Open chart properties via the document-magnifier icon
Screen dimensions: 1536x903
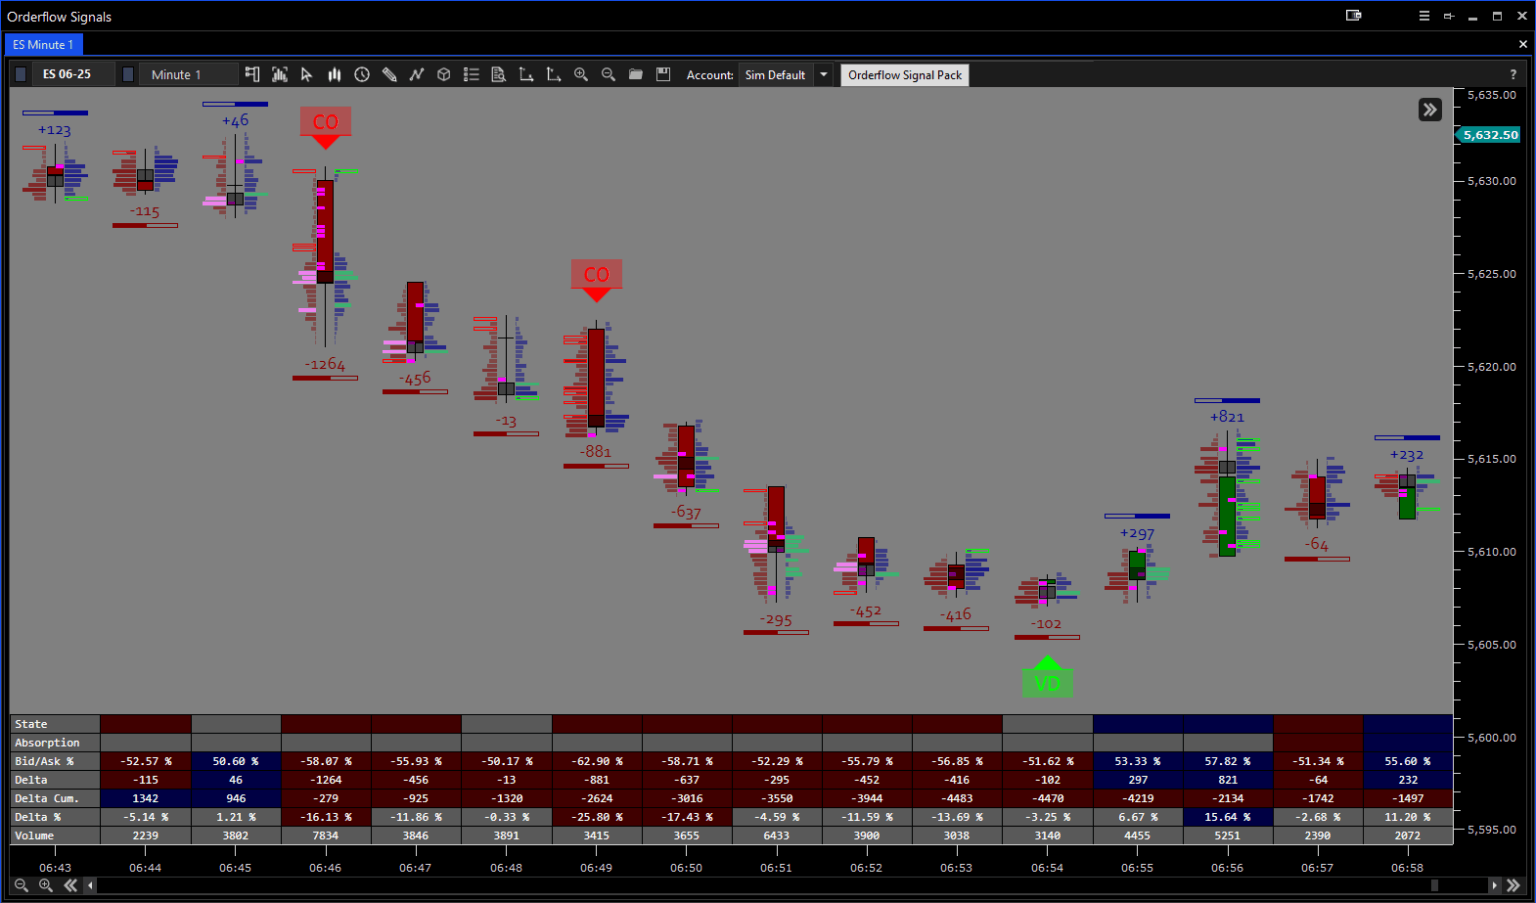point(499,75)
